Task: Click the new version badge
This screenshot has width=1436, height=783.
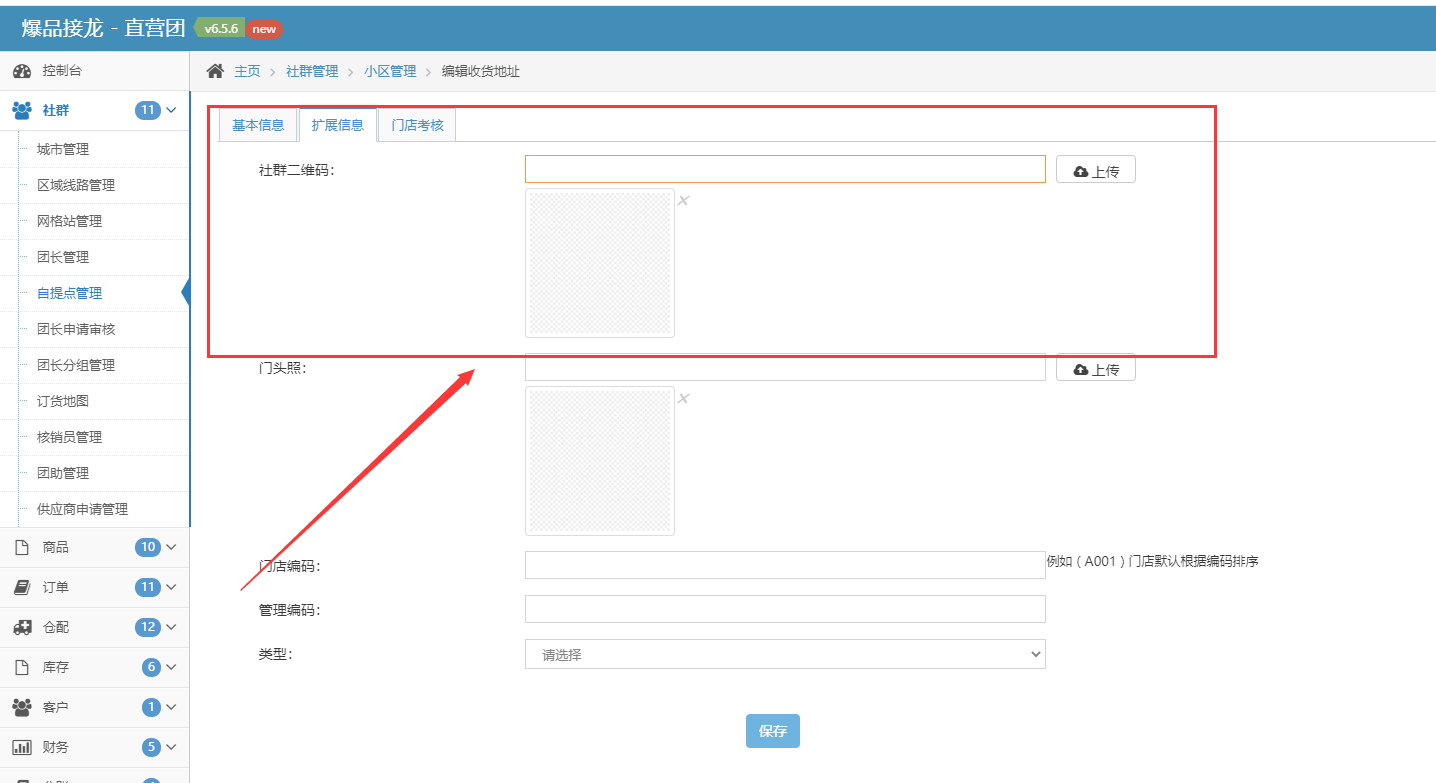Action: (x=264, y=29)
